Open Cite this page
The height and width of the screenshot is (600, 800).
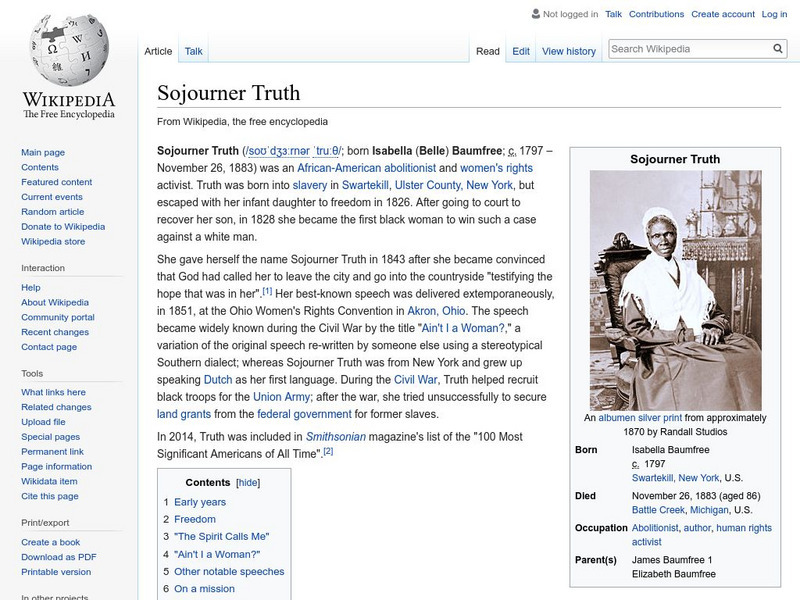[49, 495]
